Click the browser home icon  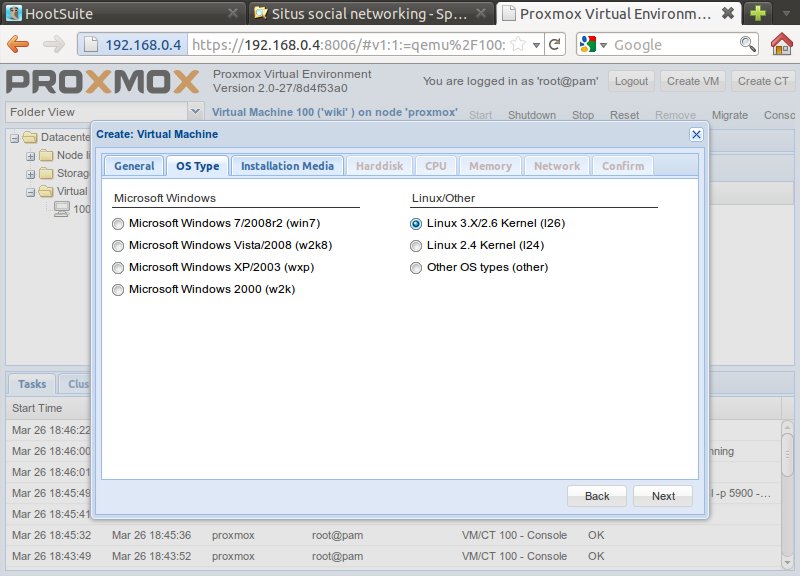782,45
